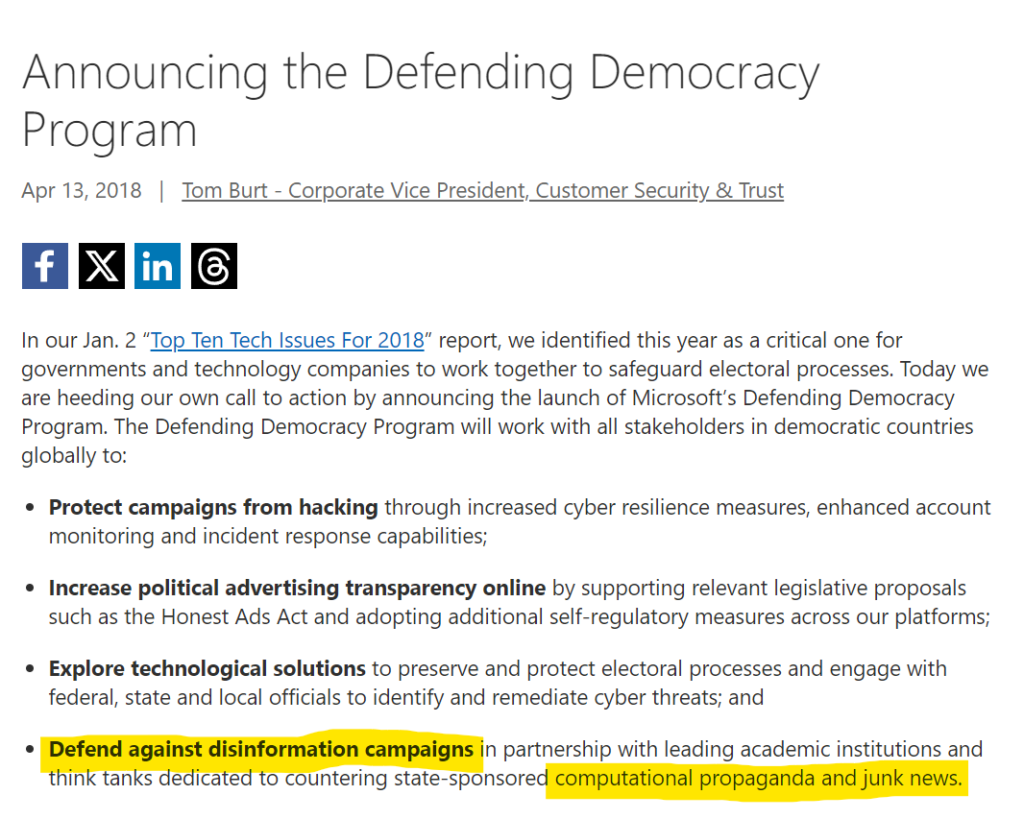Click the Apr 13, 2018 publication date
Viewport: 1024px width, 819px height.
(82, 190)
